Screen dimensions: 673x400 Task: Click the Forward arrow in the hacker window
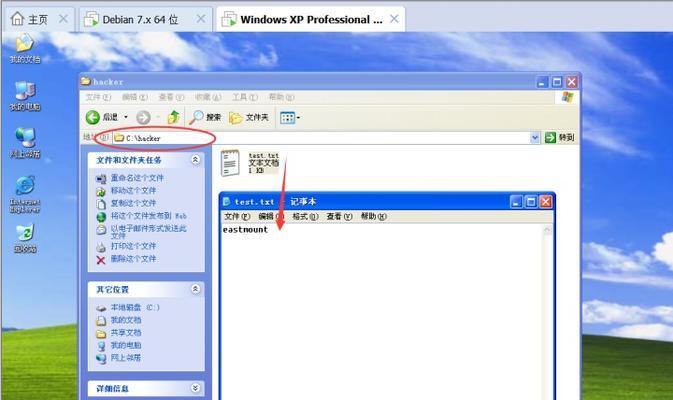(143, 117)
